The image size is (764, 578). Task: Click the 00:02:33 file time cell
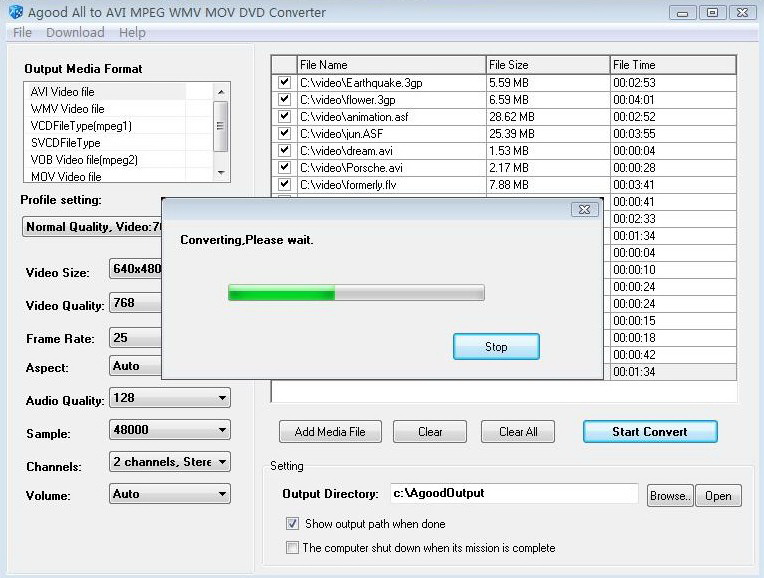pyautogui.click(x=673, y=219)
